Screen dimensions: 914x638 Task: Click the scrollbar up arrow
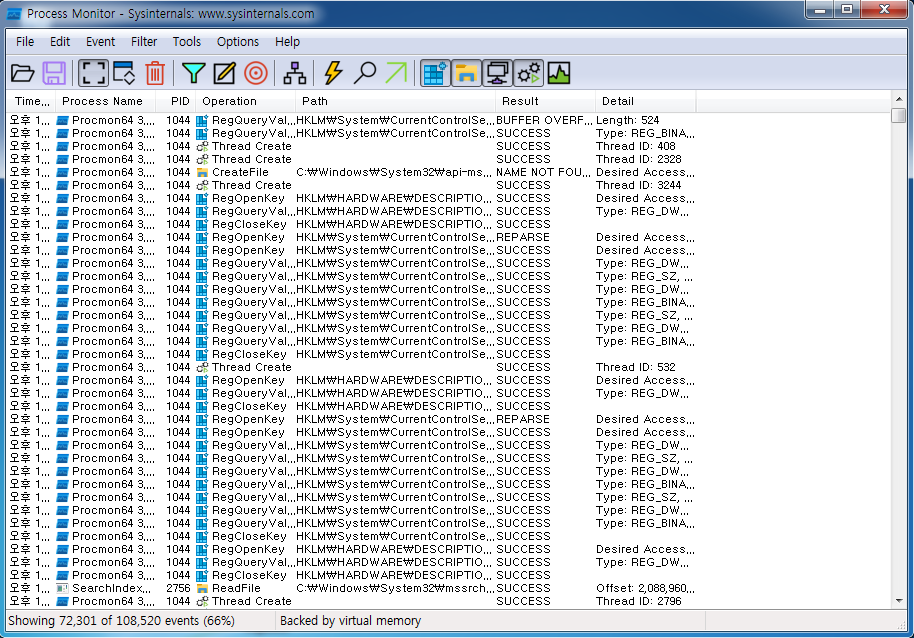(898, 99)
